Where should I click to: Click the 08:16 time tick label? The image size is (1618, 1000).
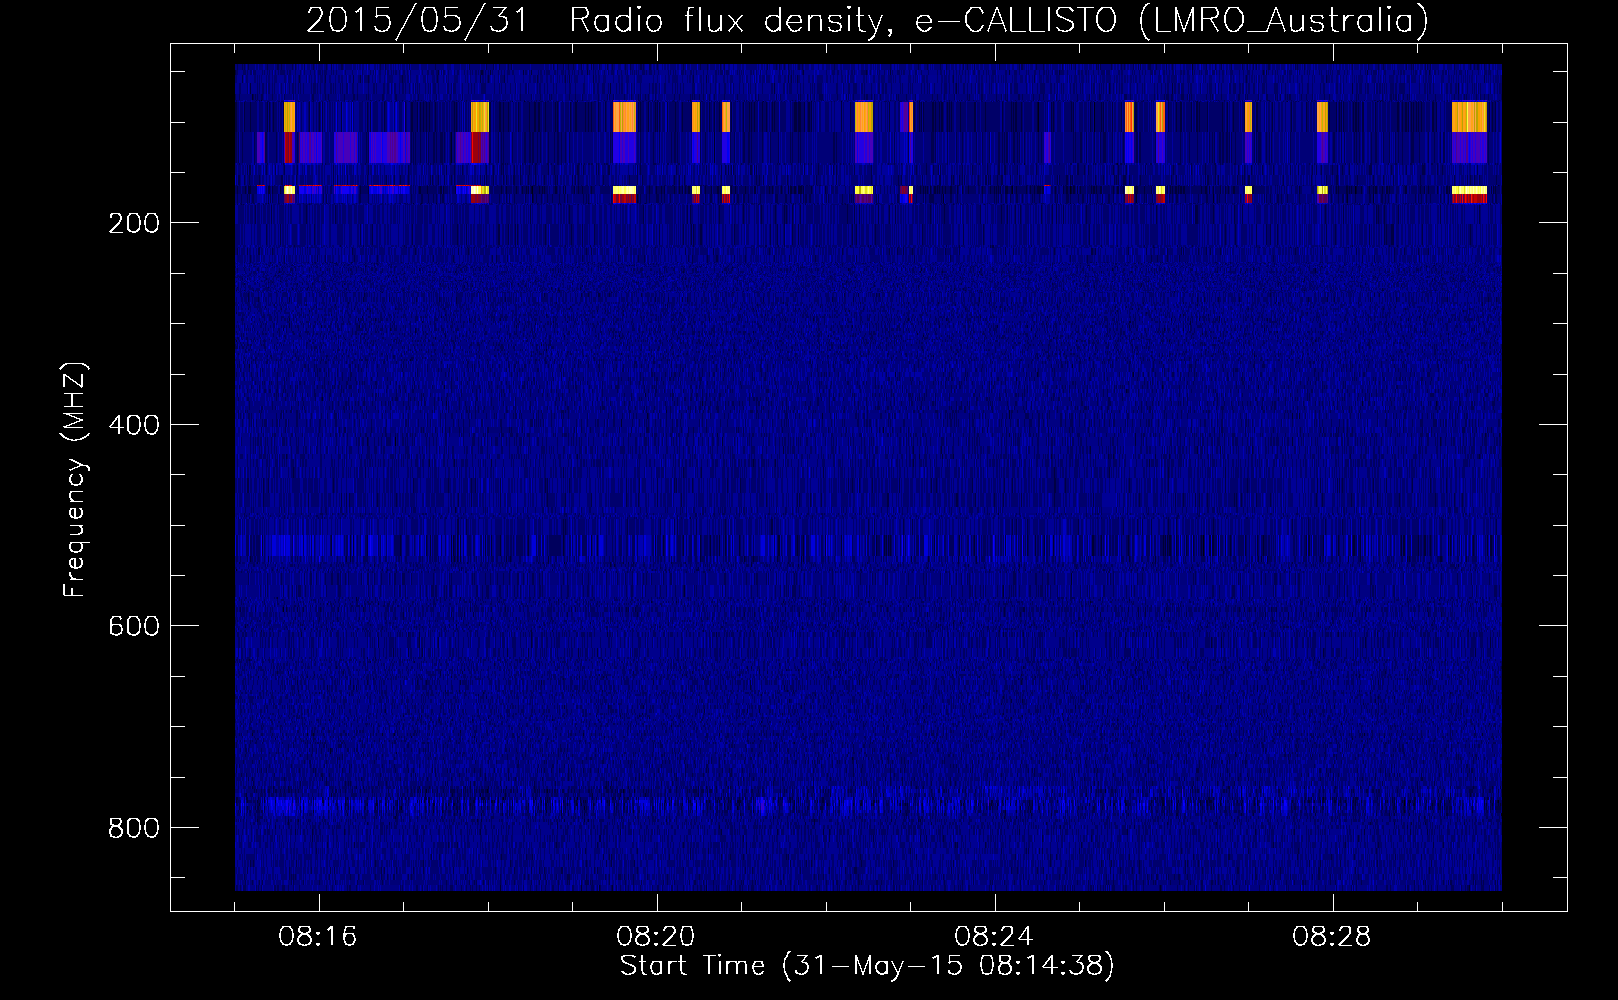click(318, 937)
